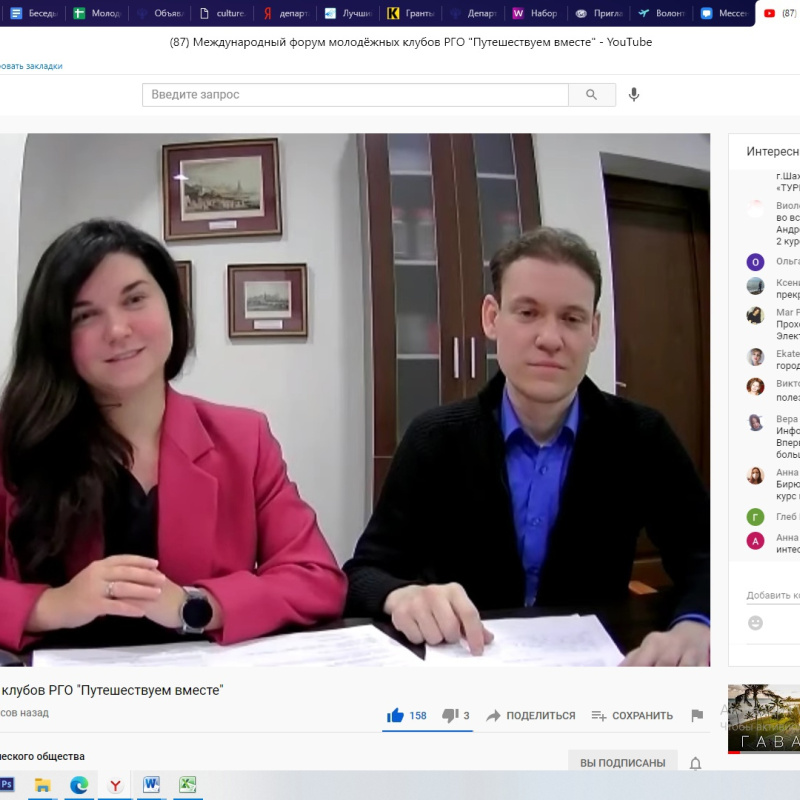800x800 pixels.
Task: Open the bookmarks link below tabs
Action: point(31,66)
